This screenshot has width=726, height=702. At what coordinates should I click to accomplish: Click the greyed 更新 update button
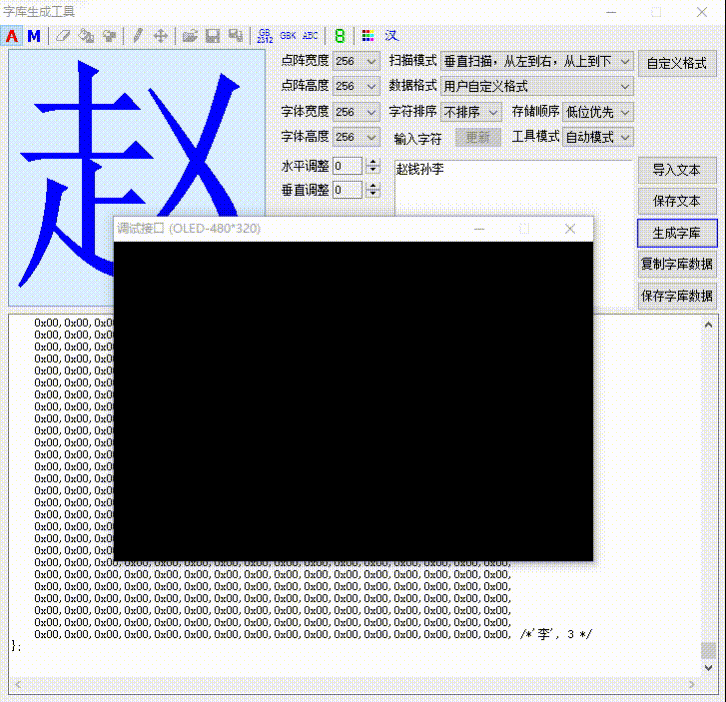(x=478, y=138)
